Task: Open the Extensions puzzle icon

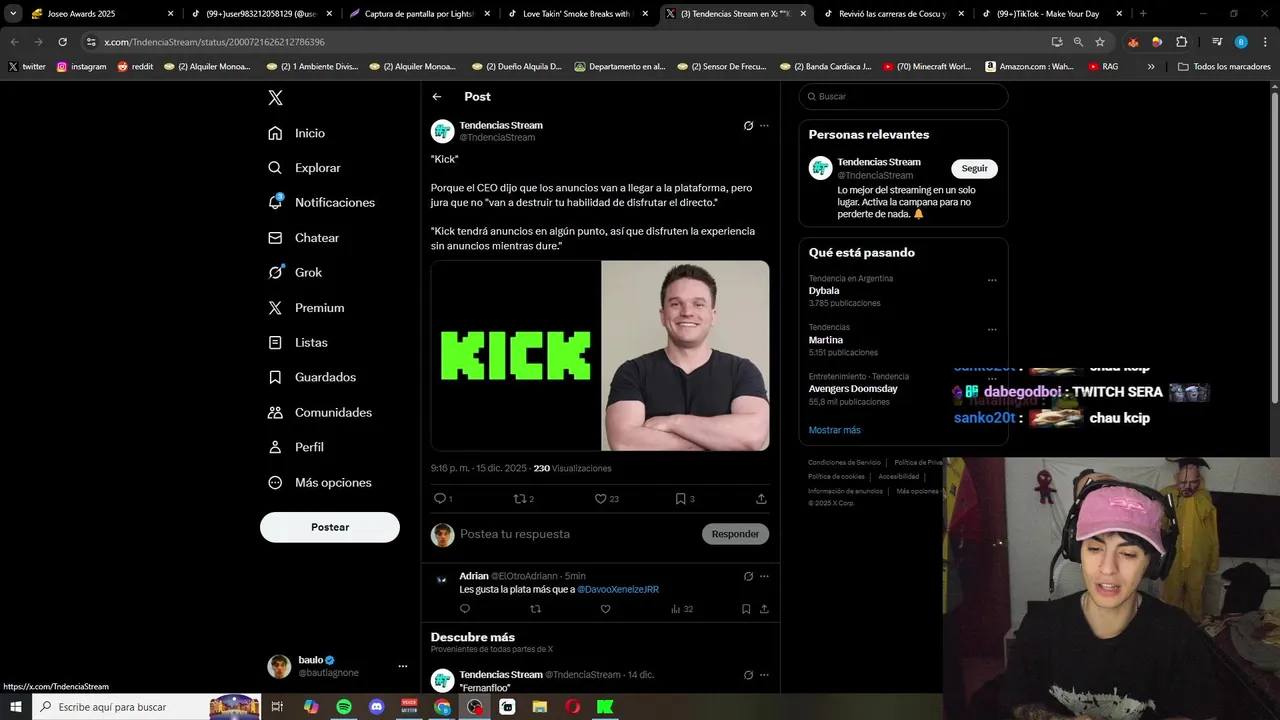Action: click(1181, 42)
